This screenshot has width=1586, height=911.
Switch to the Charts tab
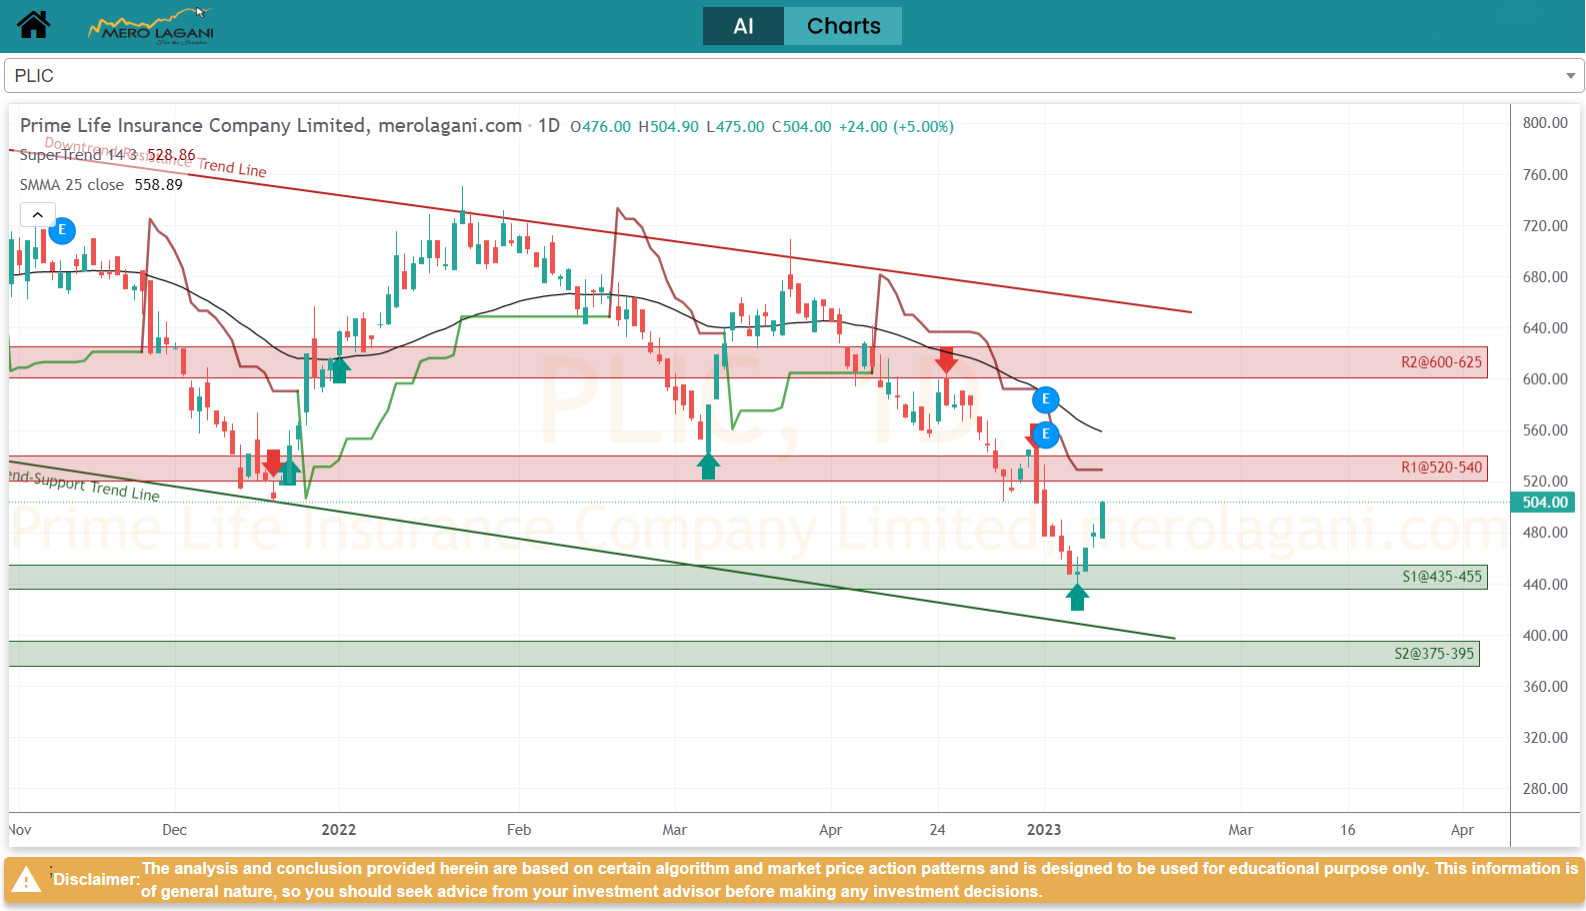(843, 26)
